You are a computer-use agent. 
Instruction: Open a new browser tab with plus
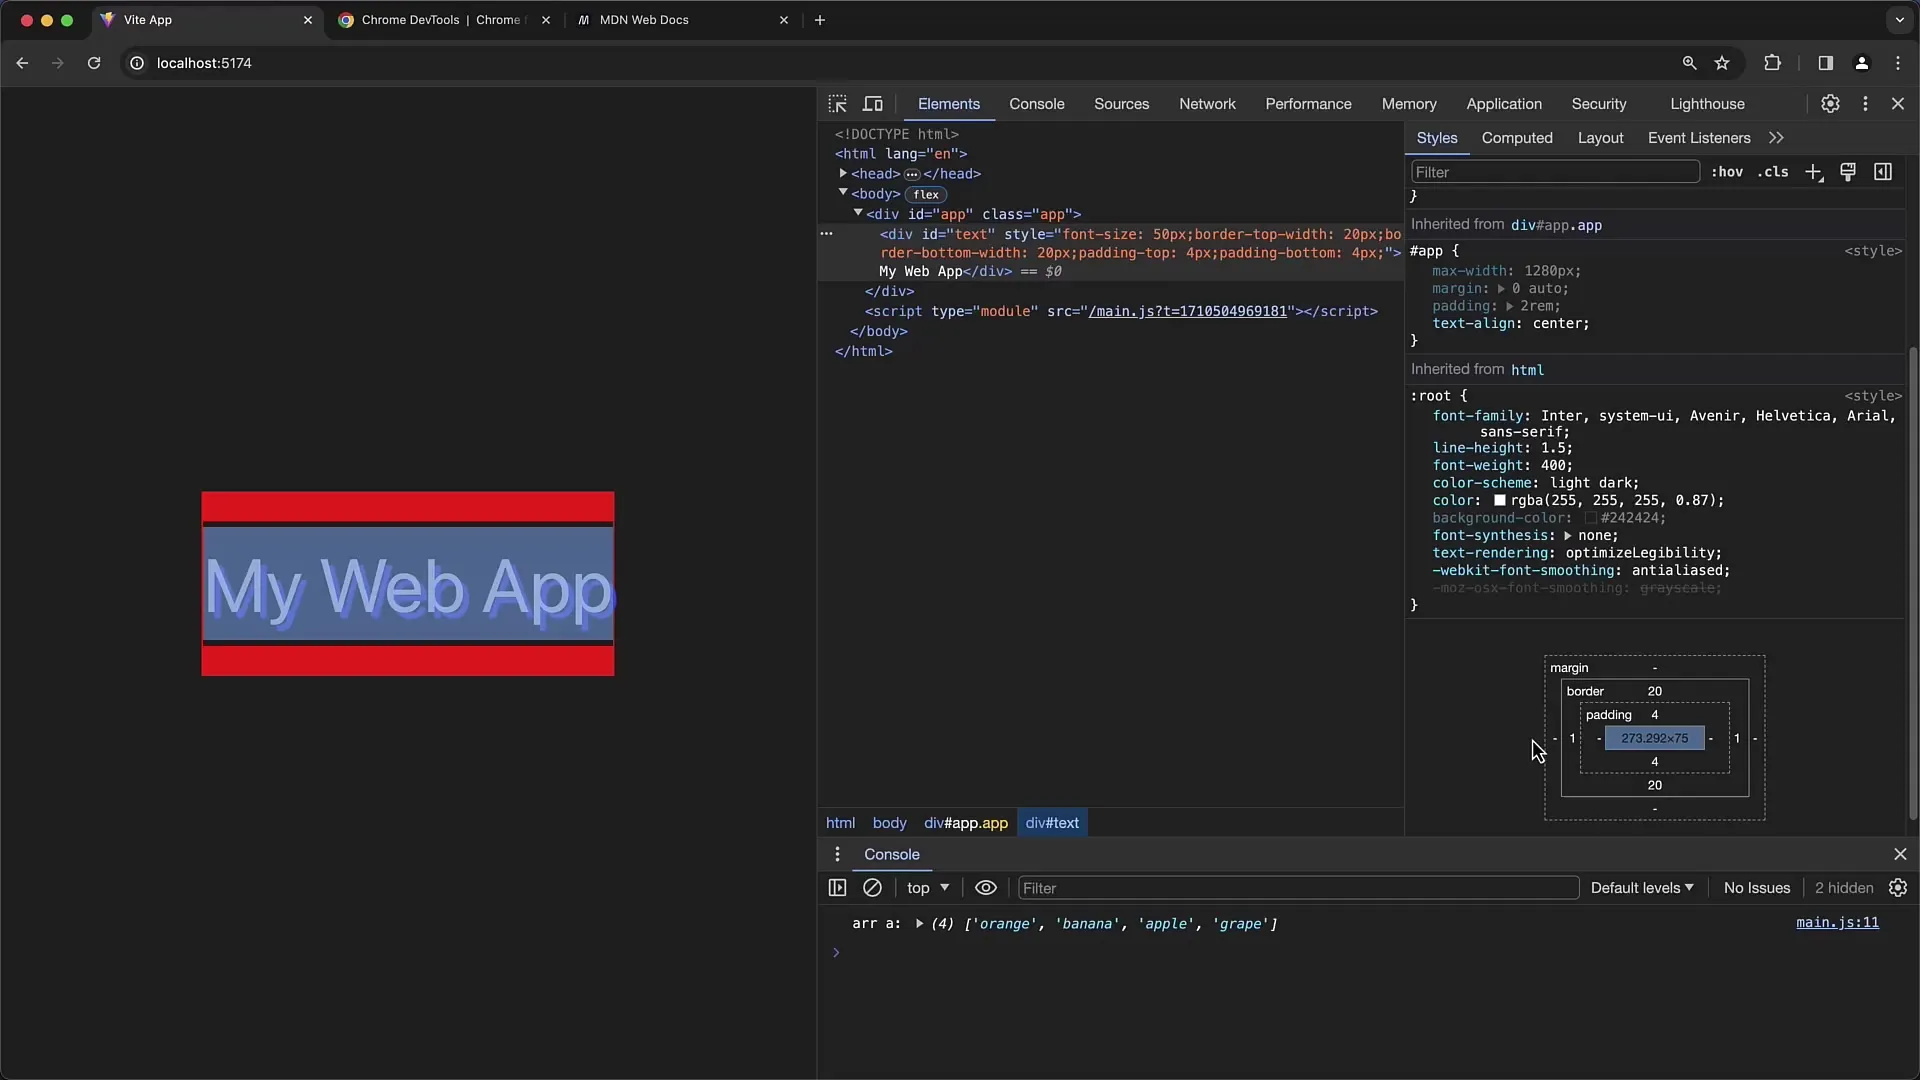tap(820, 20)
